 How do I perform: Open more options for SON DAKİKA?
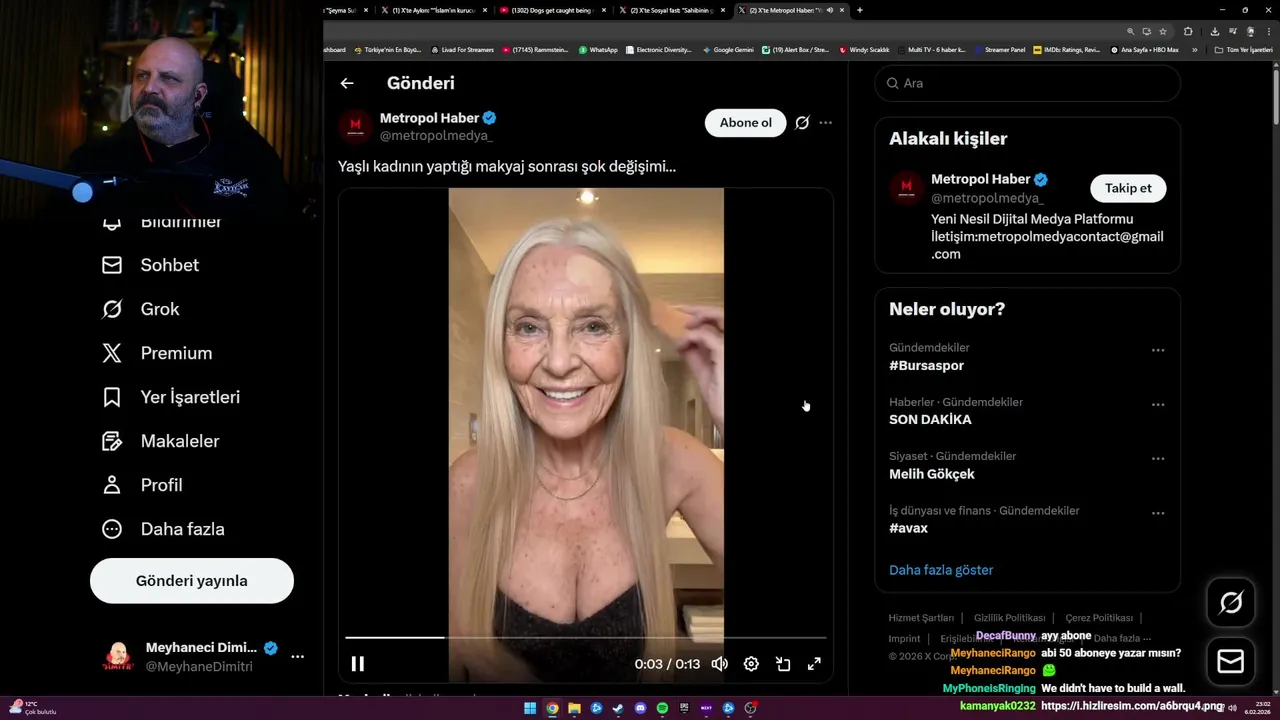coord(1158,405)
